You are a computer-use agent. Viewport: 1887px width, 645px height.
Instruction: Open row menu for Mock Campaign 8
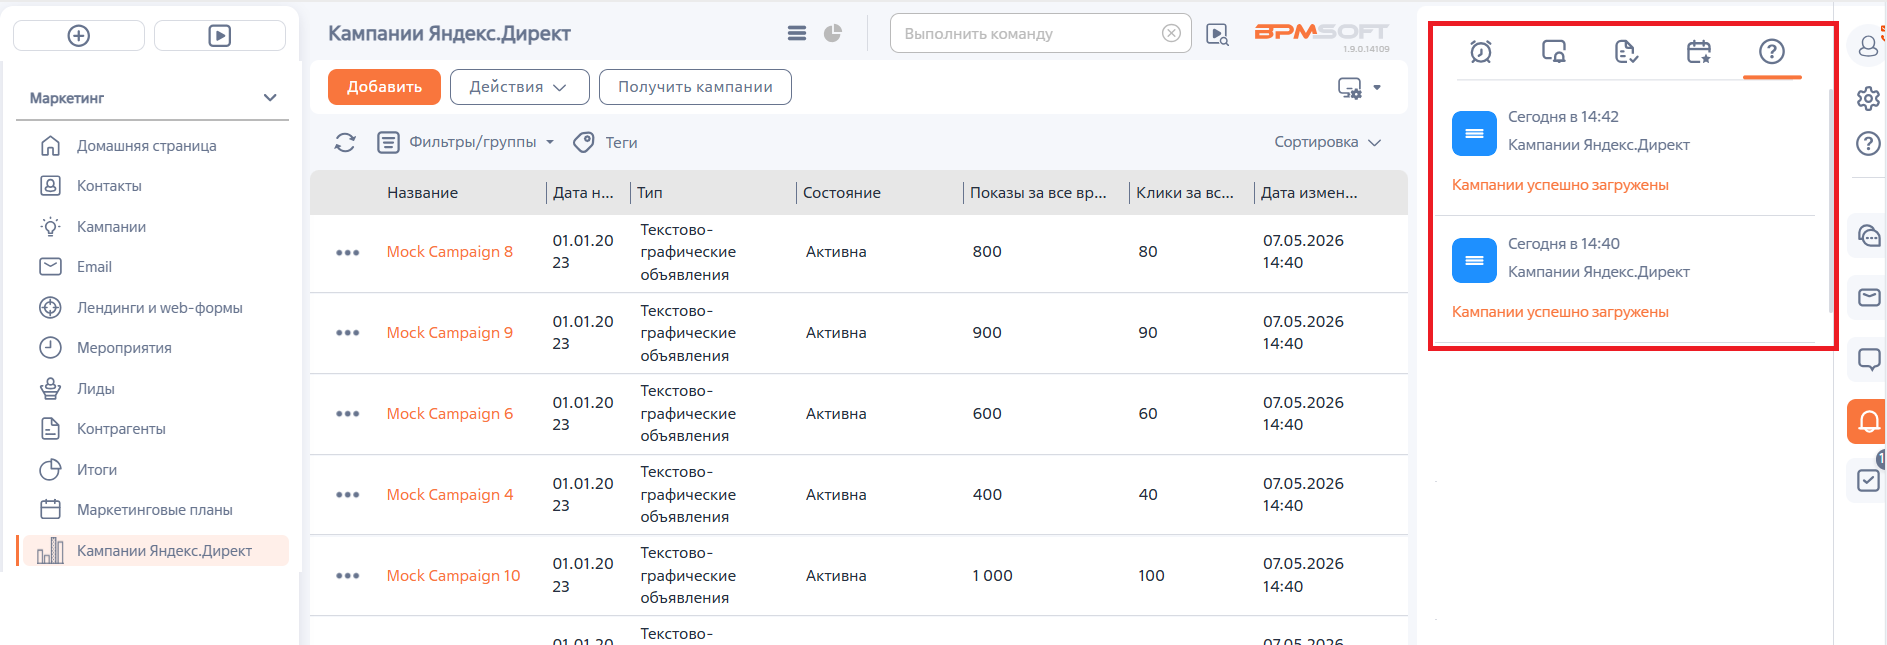(x=348, y=253)
